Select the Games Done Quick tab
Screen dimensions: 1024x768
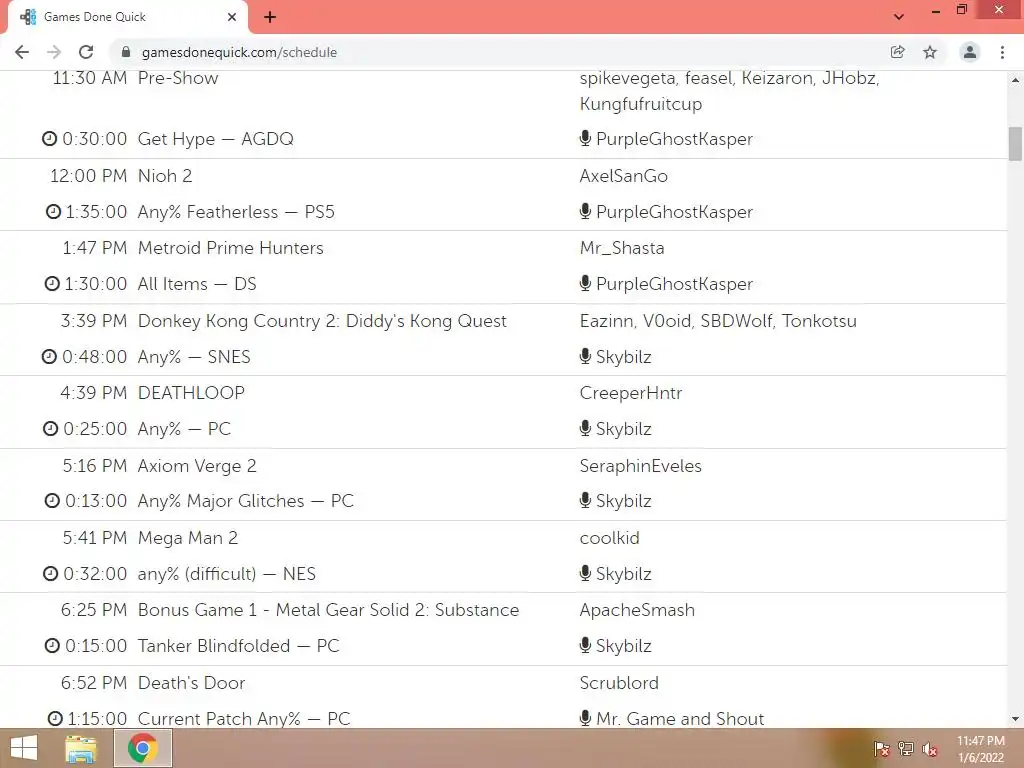(x=127, y=17)
